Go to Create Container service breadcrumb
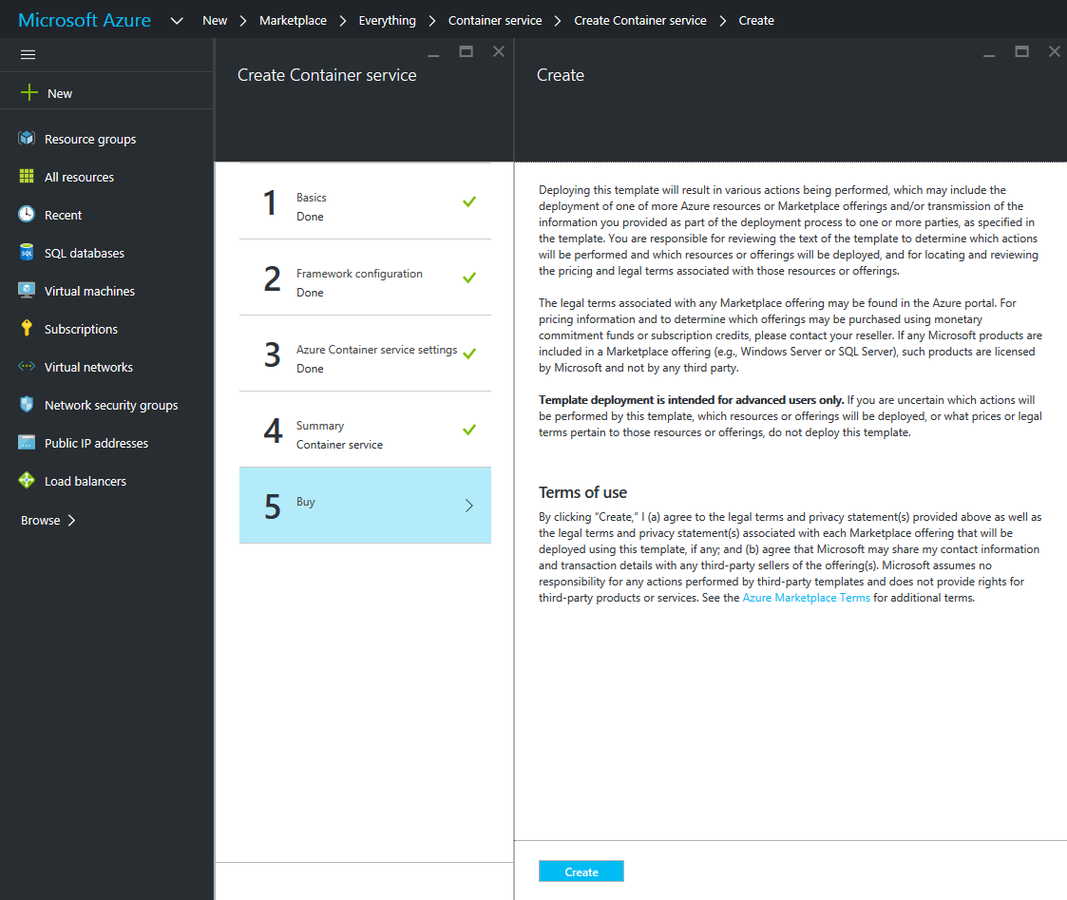The image size is (1067, 900). coord(640,20)
